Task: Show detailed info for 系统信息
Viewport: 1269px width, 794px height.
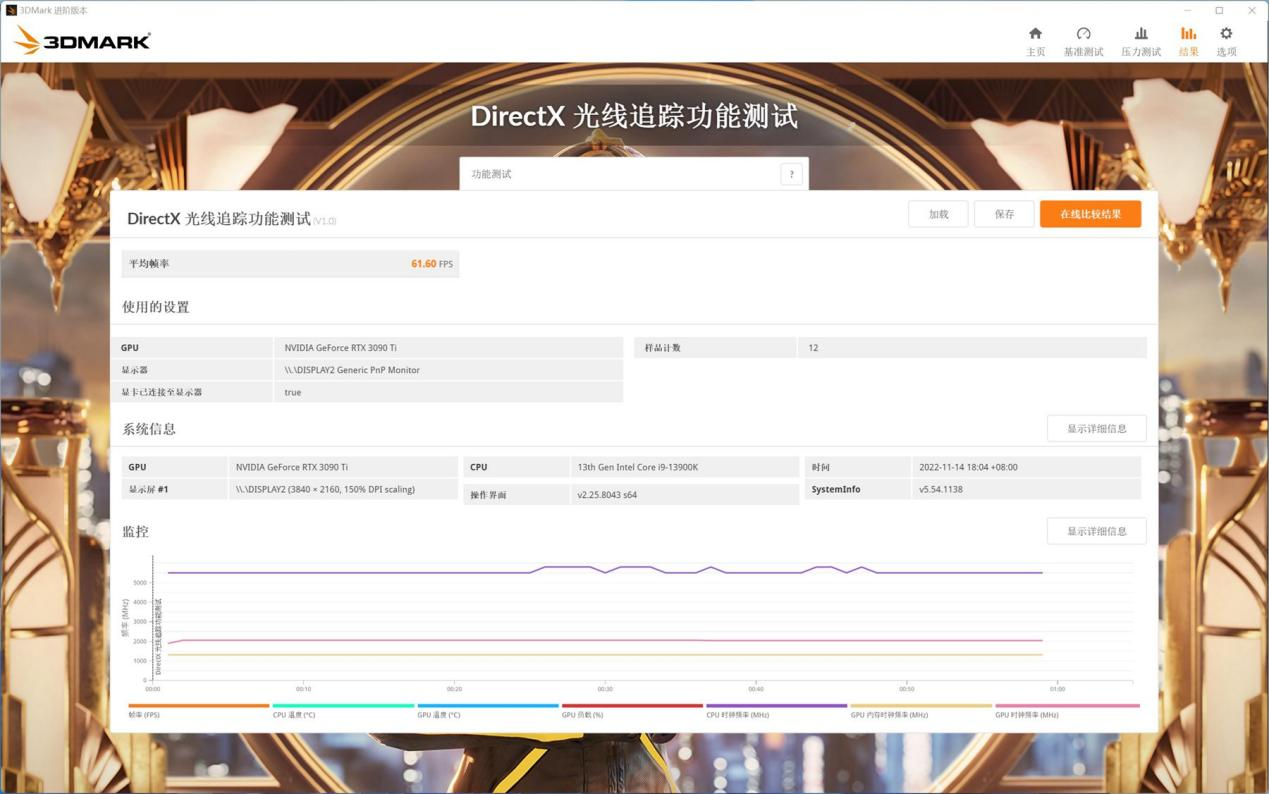Action: (1096, 428)
